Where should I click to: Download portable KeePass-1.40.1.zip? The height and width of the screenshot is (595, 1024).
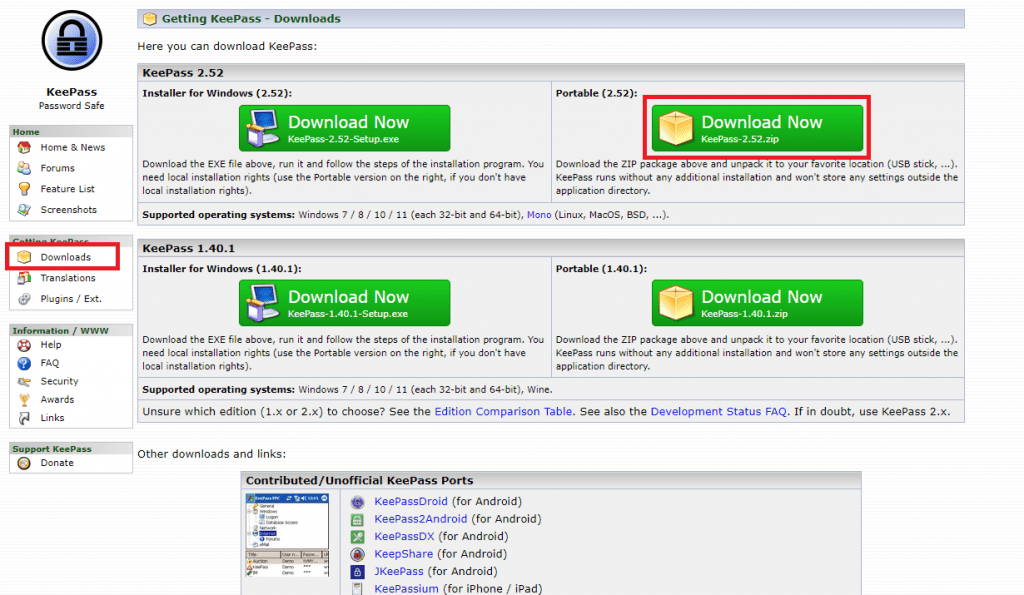point(757,303)
